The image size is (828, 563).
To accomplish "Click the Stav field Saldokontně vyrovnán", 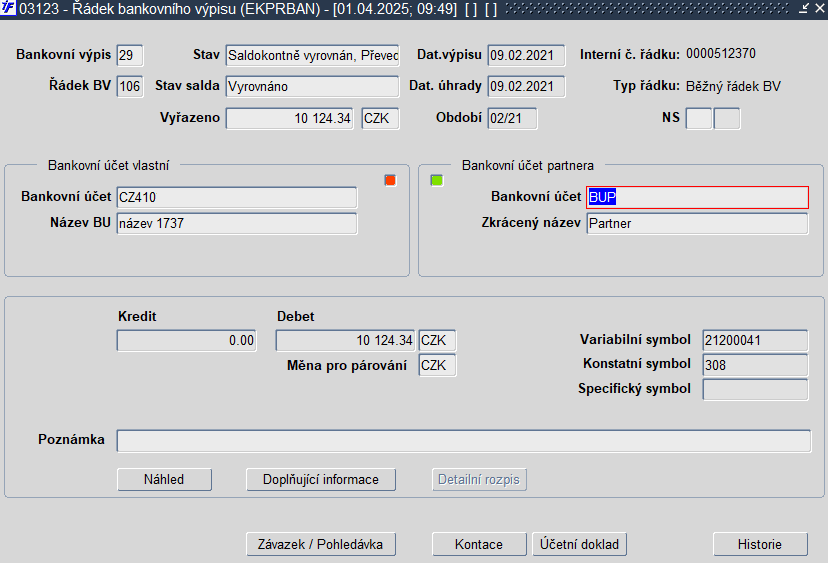I will (313, 55).
